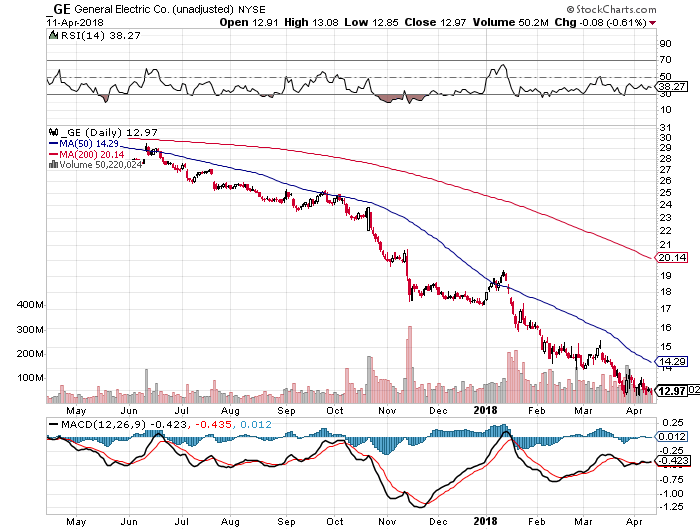Click the 200M volume axis label
This screenshot has height=530, width=700.
pyautogui.click(x=30, y=354)
